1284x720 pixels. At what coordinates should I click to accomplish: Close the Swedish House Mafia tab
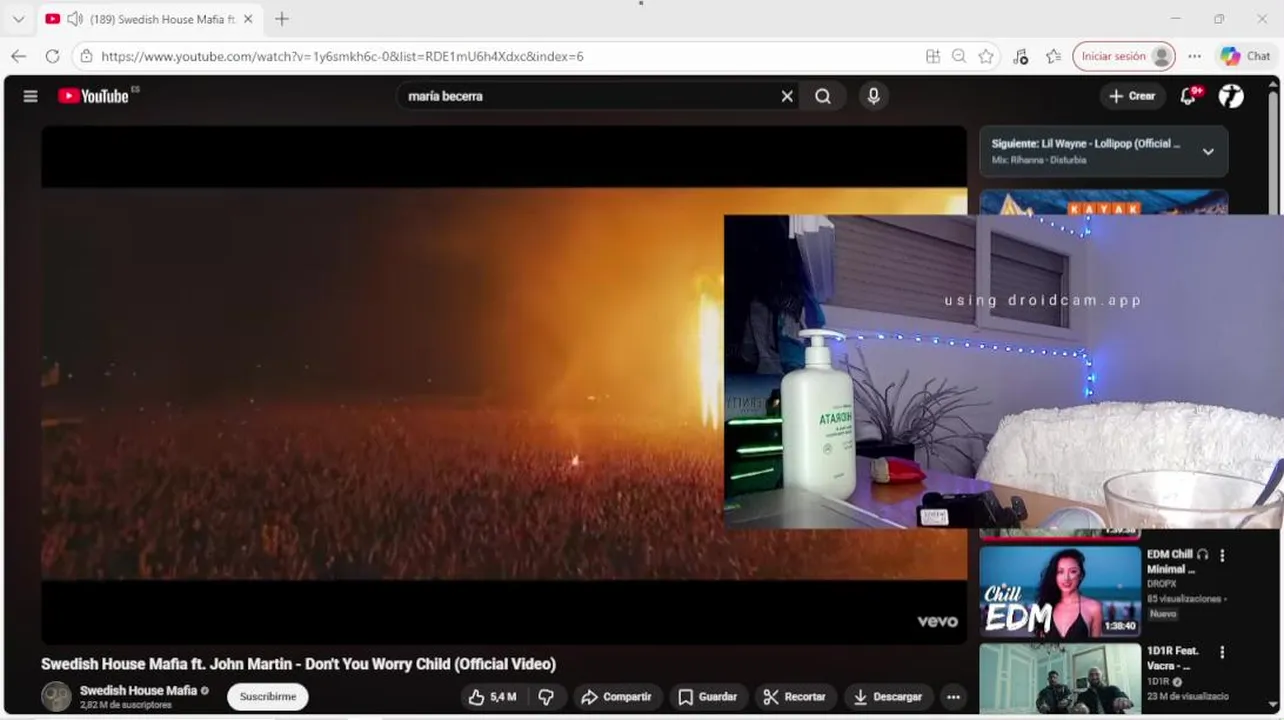248,19
